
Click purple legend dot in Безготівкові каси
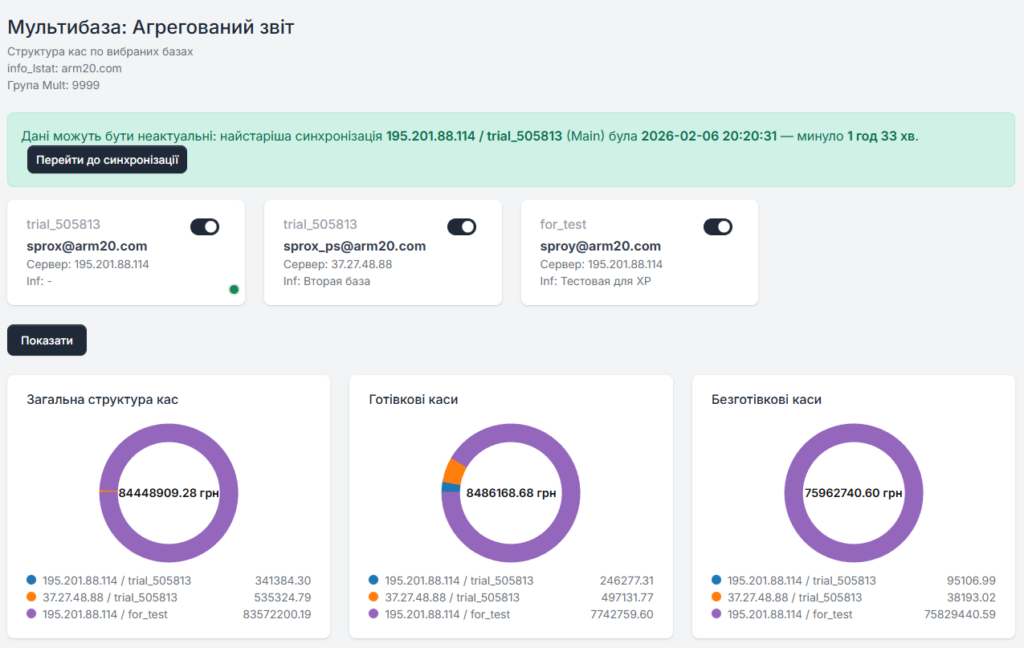[717, 614]
